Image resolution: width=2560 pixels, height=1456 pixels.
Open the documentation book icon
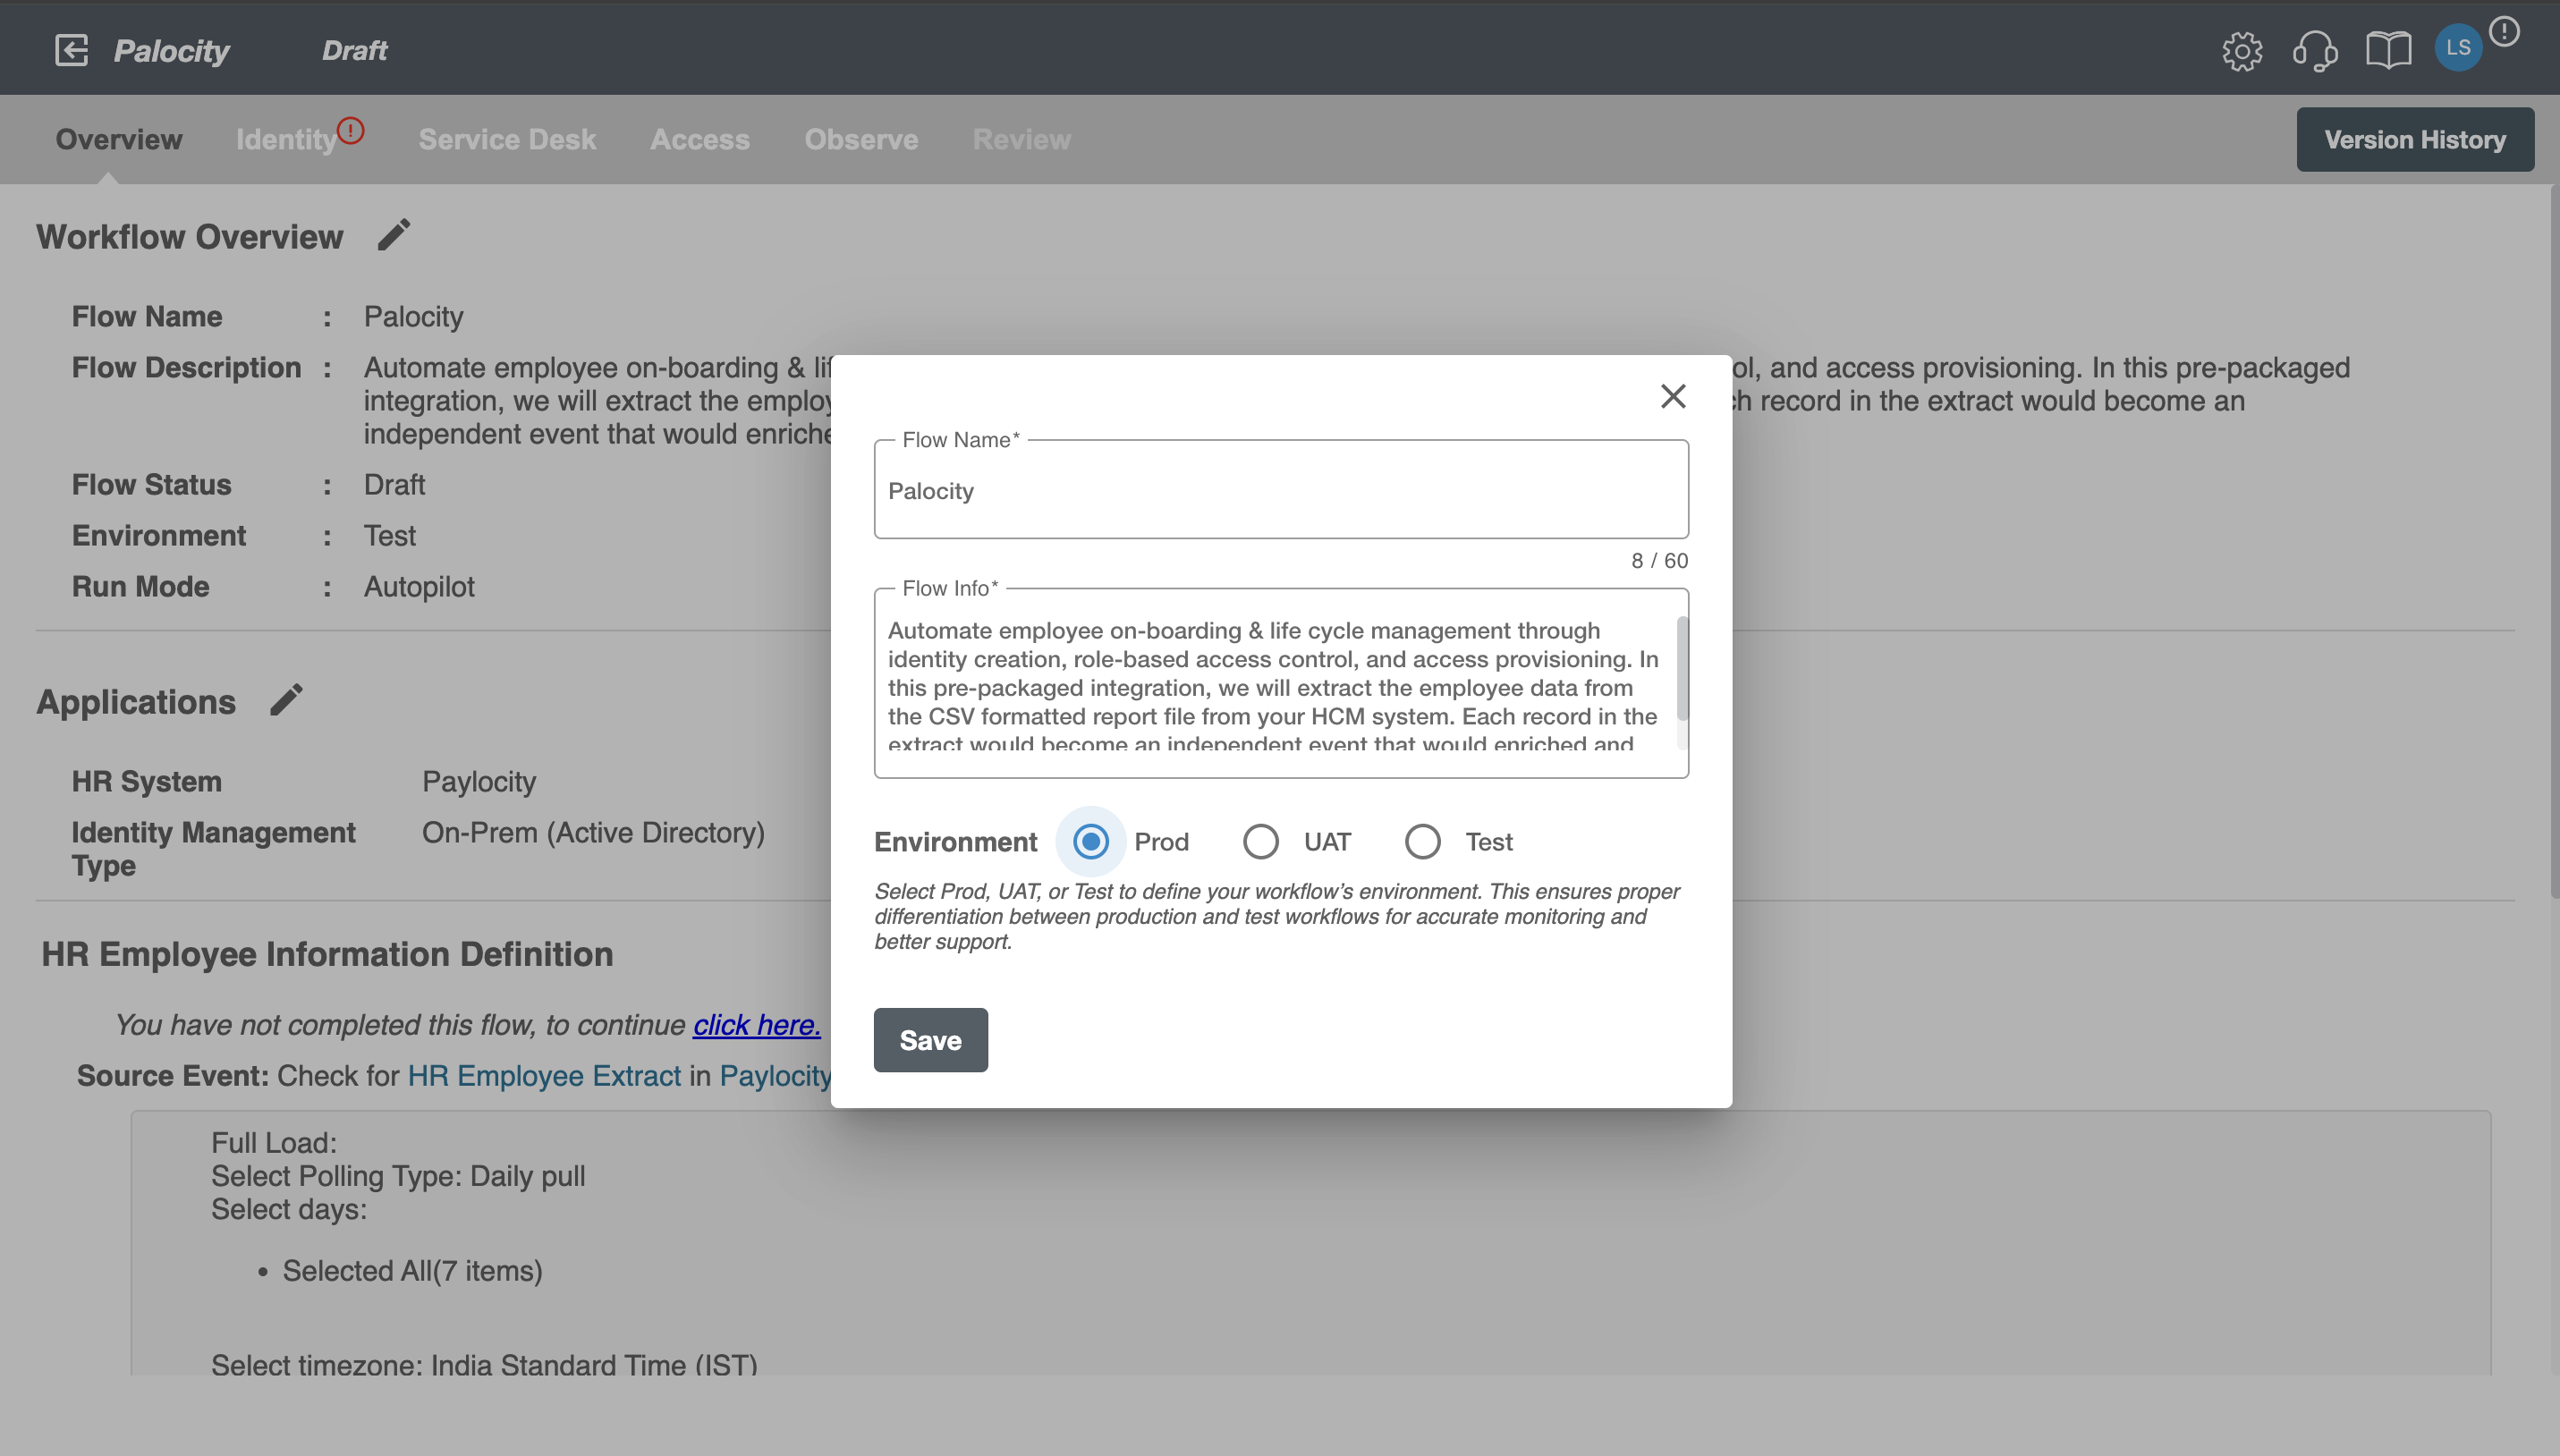[2387, 47]
